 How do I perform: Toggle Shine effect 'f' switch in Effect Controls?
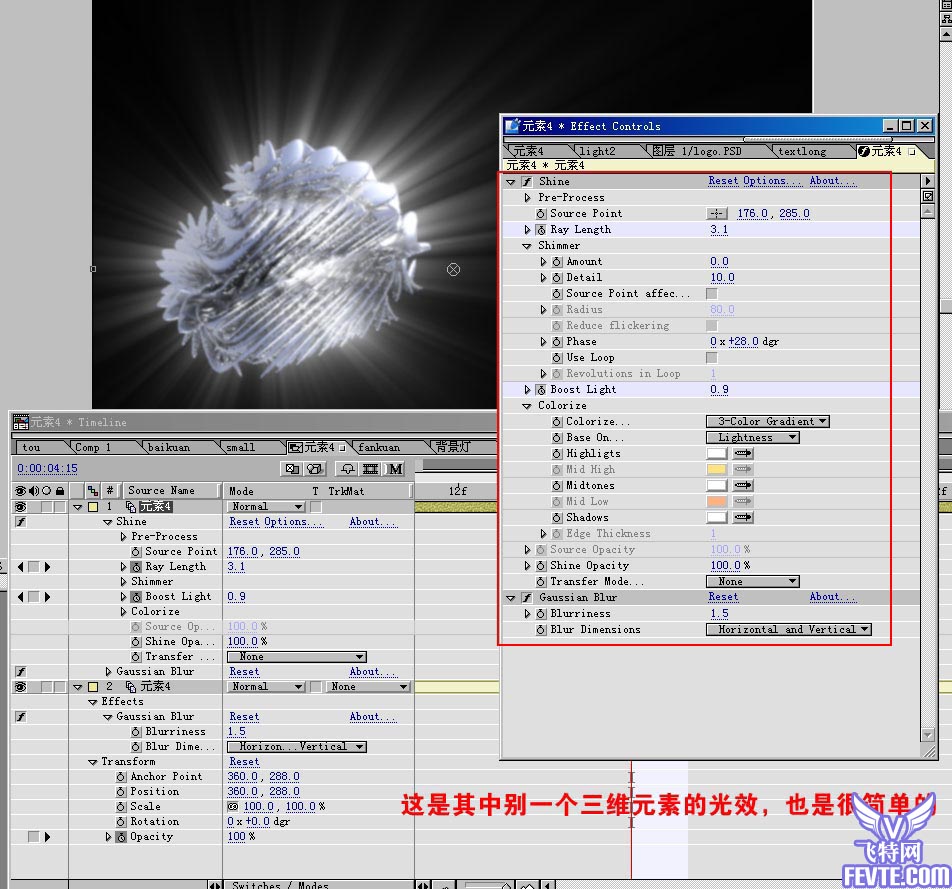click(526, 182)
